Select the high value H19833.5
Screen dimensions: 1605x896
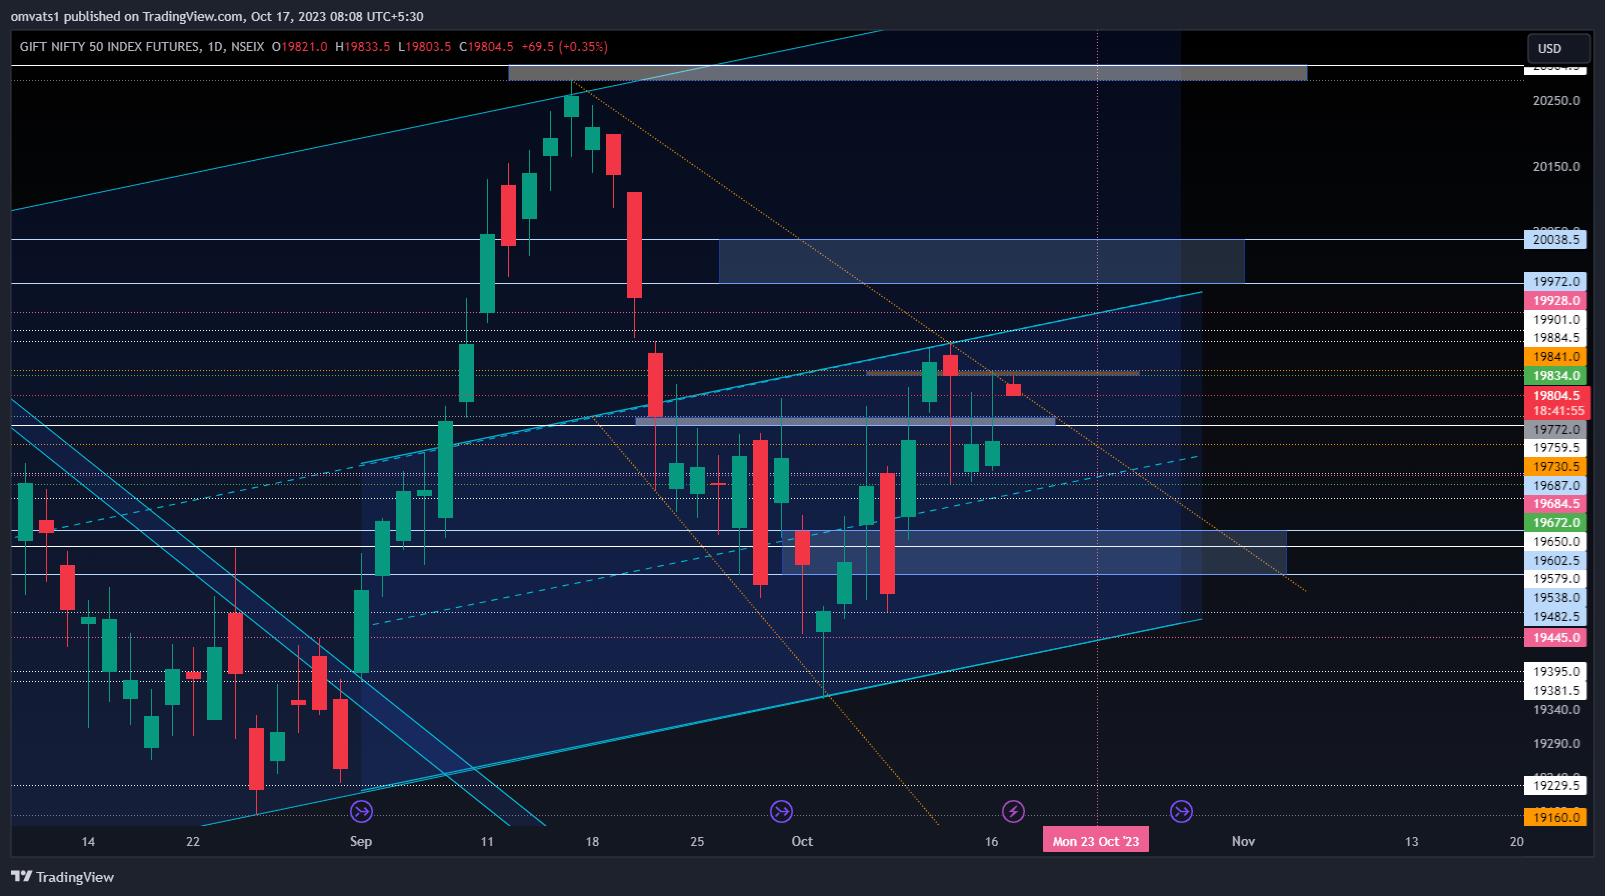pos(363,47)
